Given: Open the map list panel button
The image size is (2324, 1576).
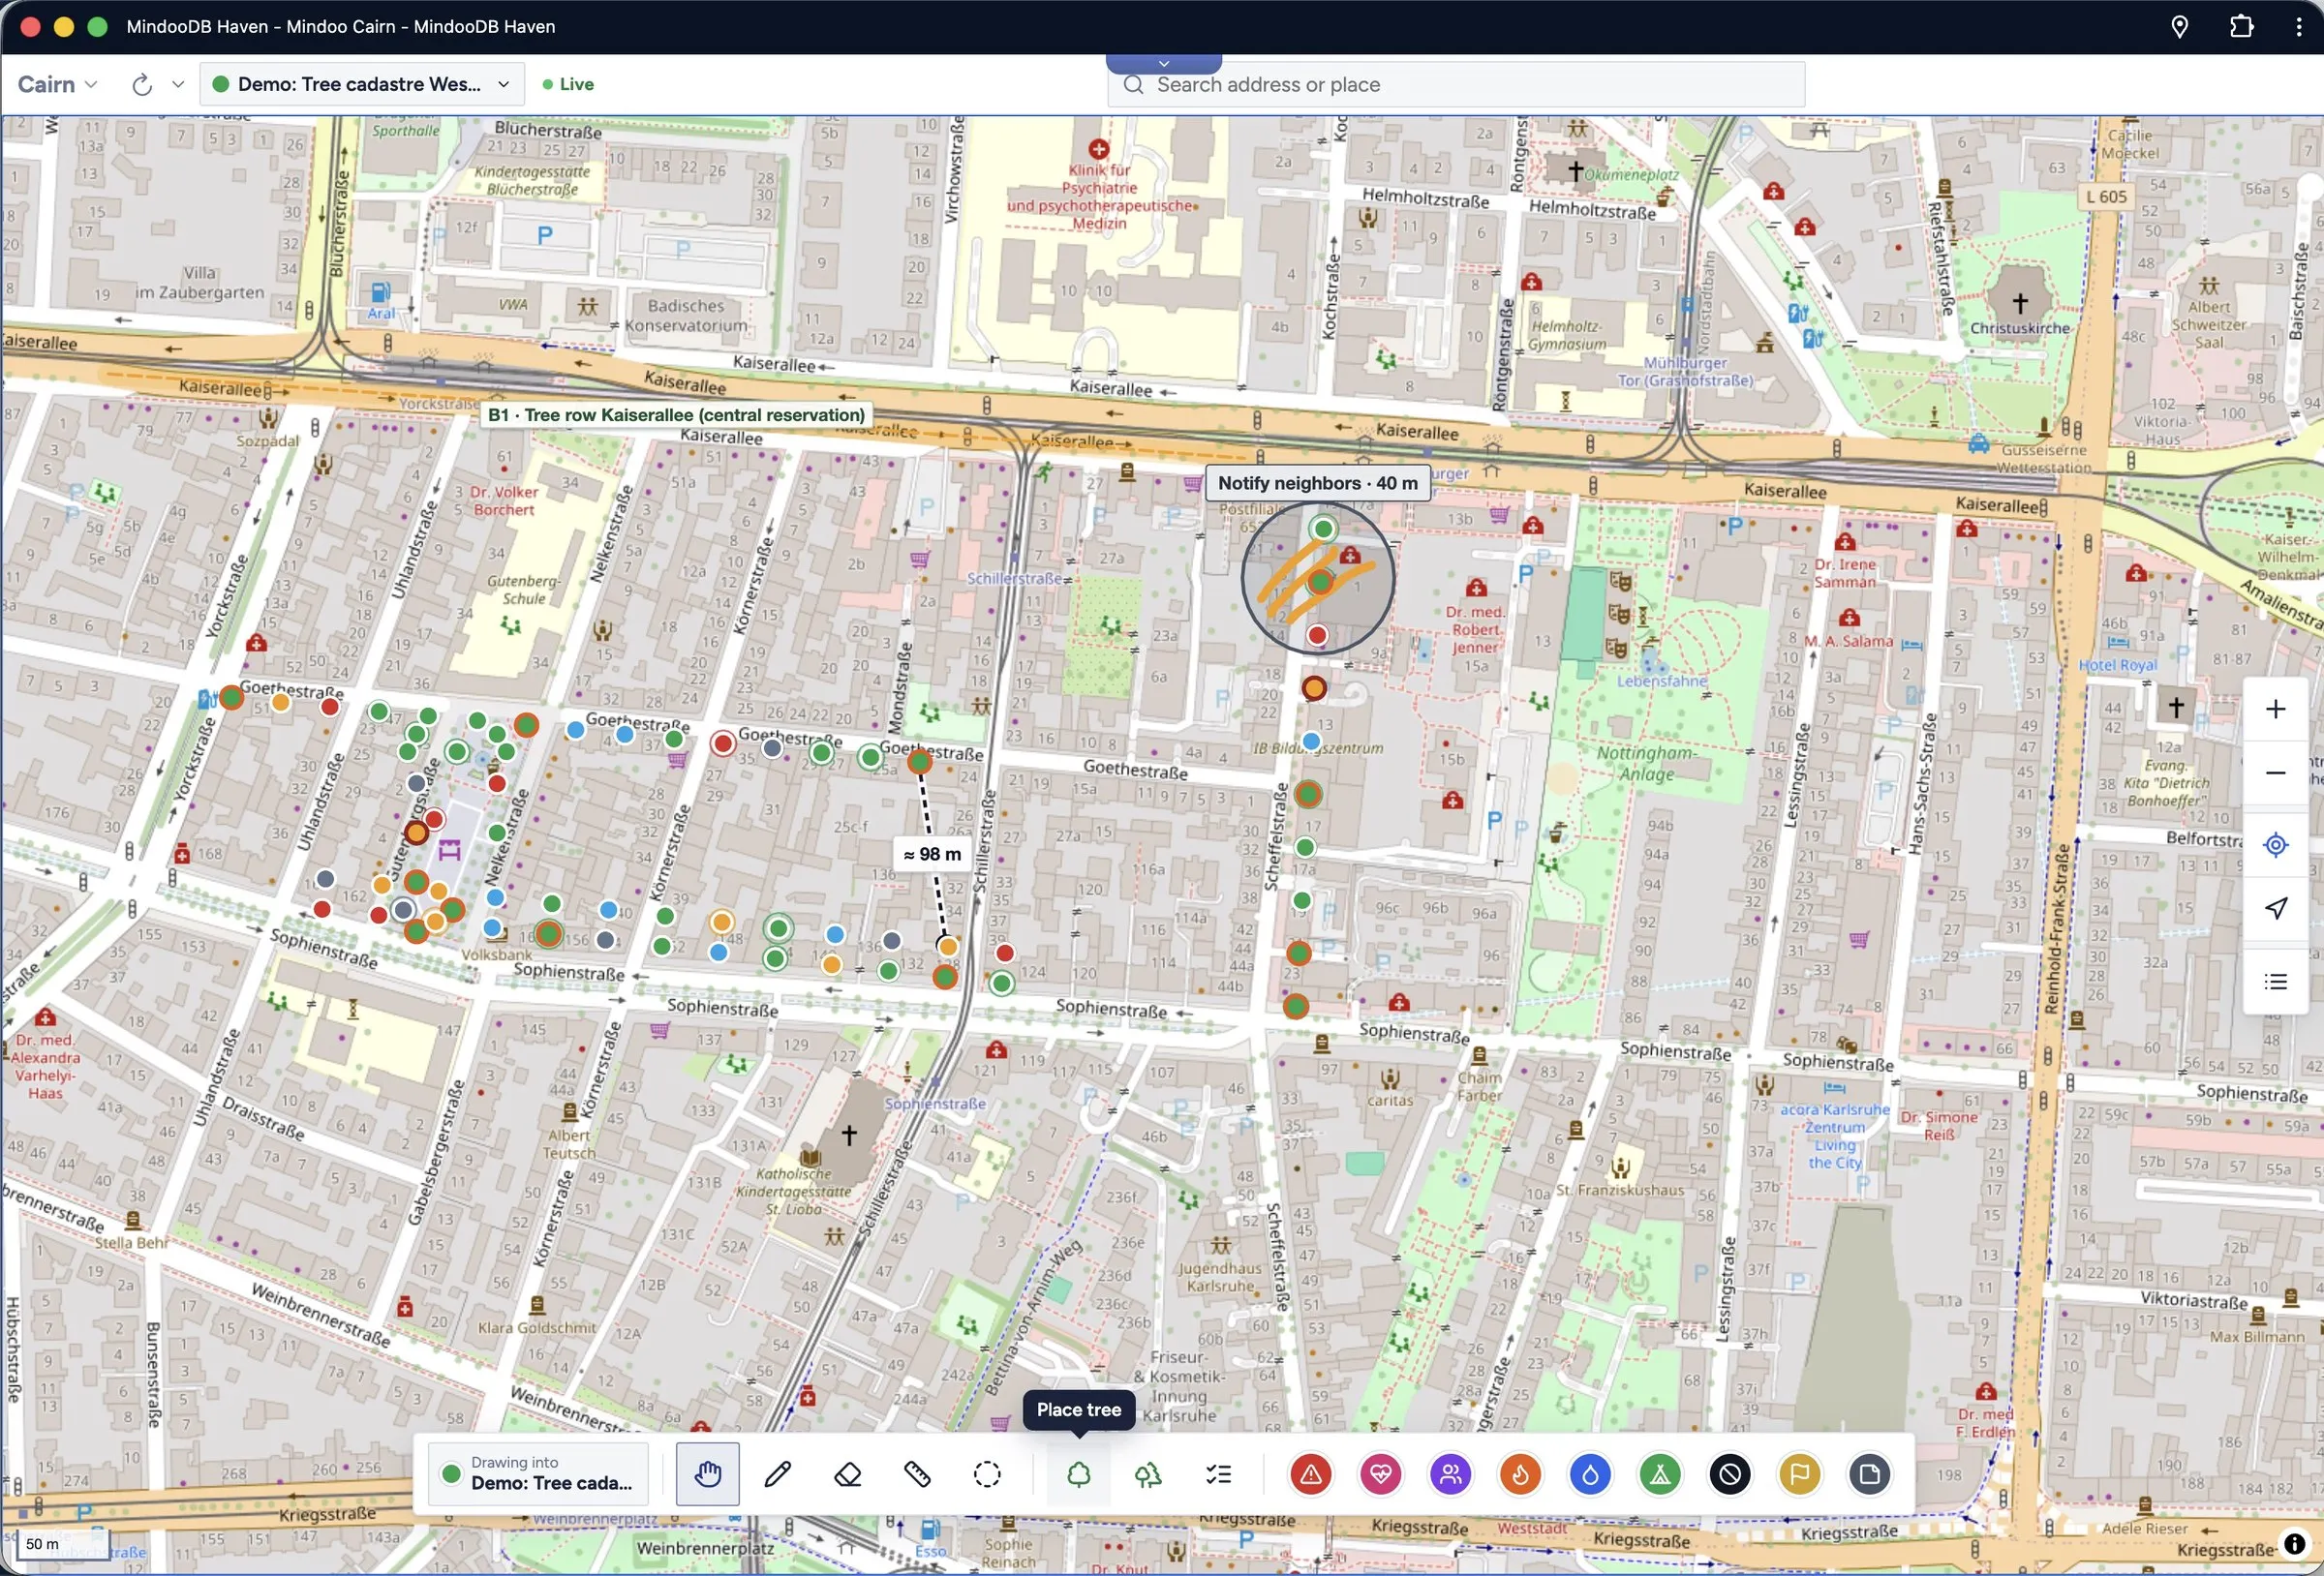Looking at the screenshot, I should 2275,982.
